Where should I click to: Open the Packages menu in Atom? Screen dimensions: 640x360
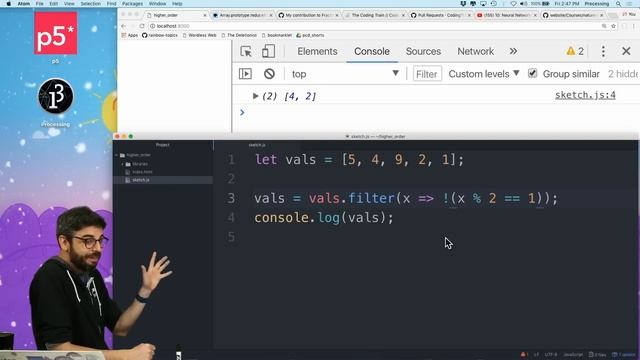coord(132,4)
